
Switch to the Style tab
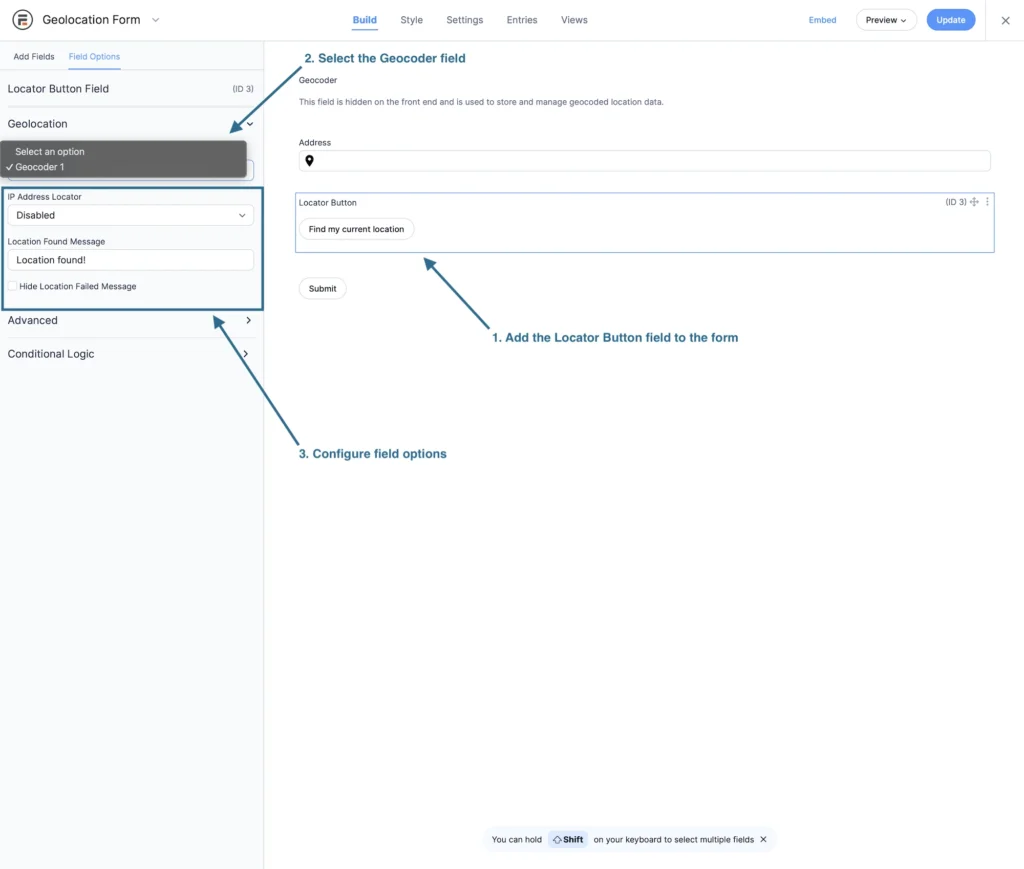pos(411,20)
